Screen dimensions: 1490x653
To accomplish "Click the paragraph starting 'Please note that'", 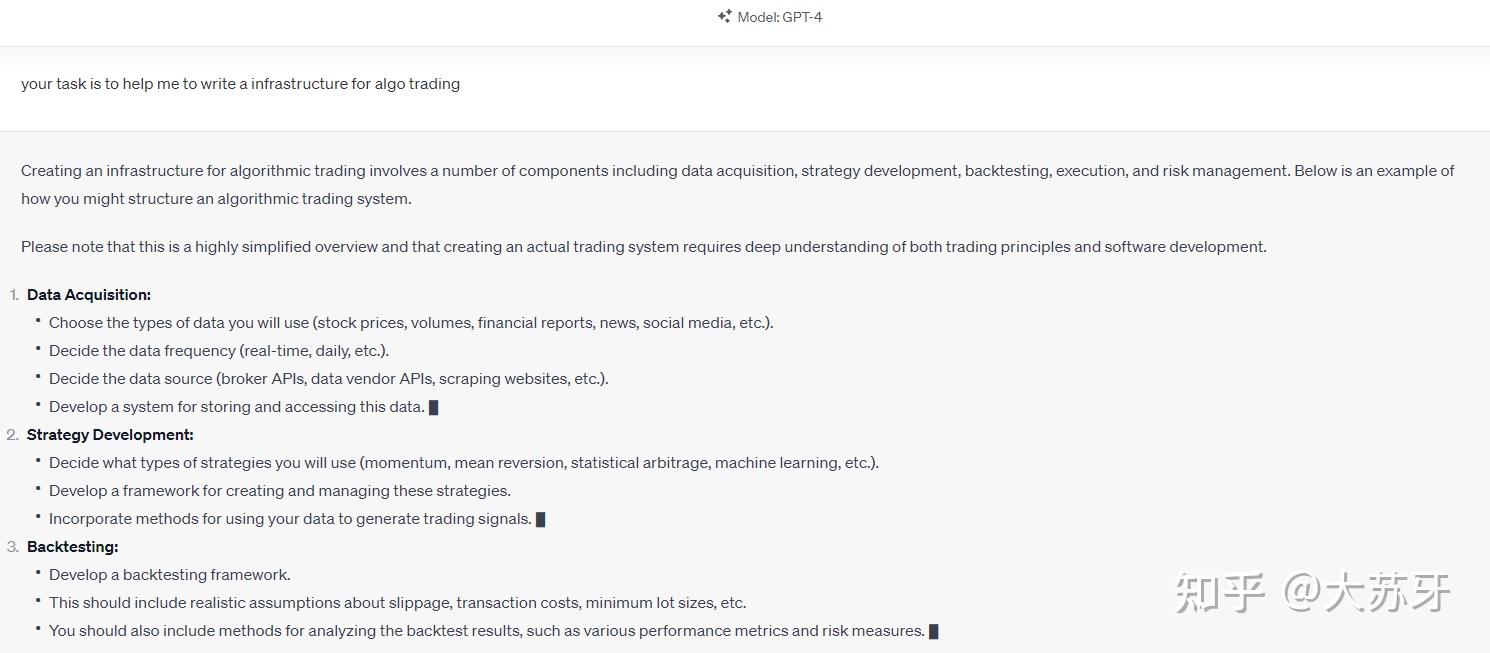I will (x=644, y=247).
